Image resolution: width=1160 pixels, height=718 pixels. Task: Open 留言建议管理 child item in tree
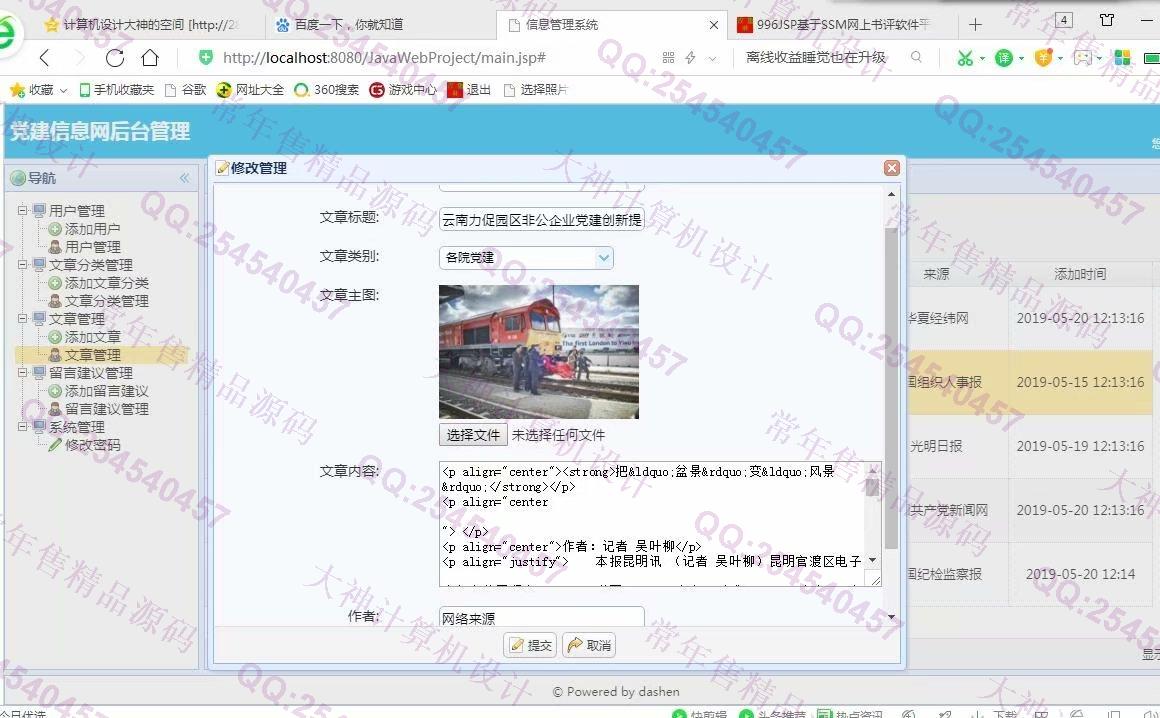[x=107, y=409]
